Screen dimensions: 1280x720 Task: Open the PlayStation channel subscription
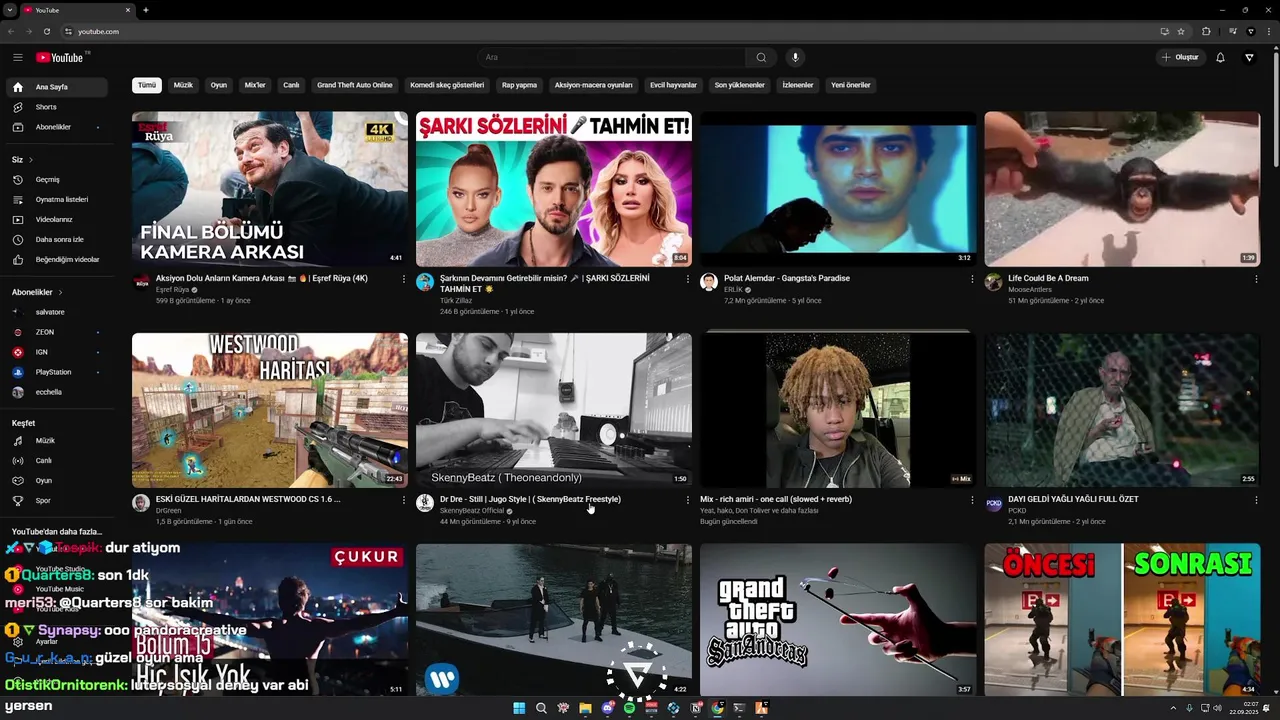[x=56, y=372]
